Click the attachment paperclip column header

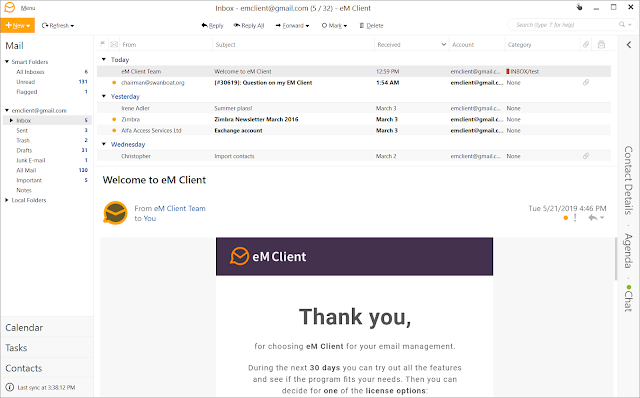coord(586,44)
